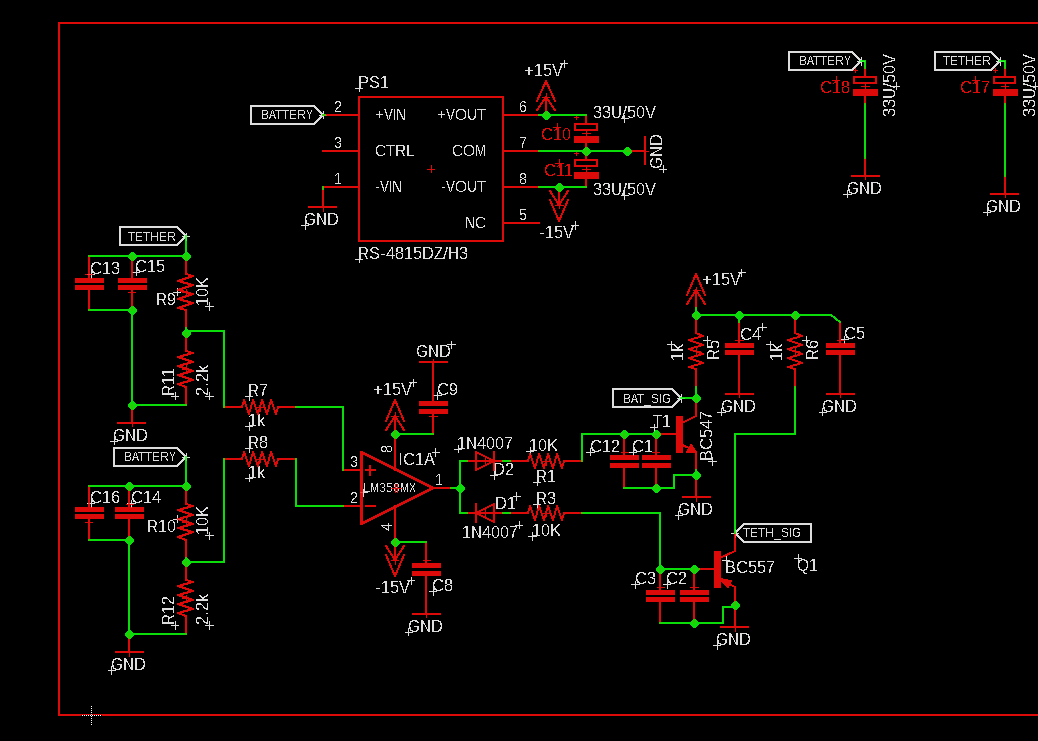Select the BATTERY net flag feeding PS1 pin 2

285,114
